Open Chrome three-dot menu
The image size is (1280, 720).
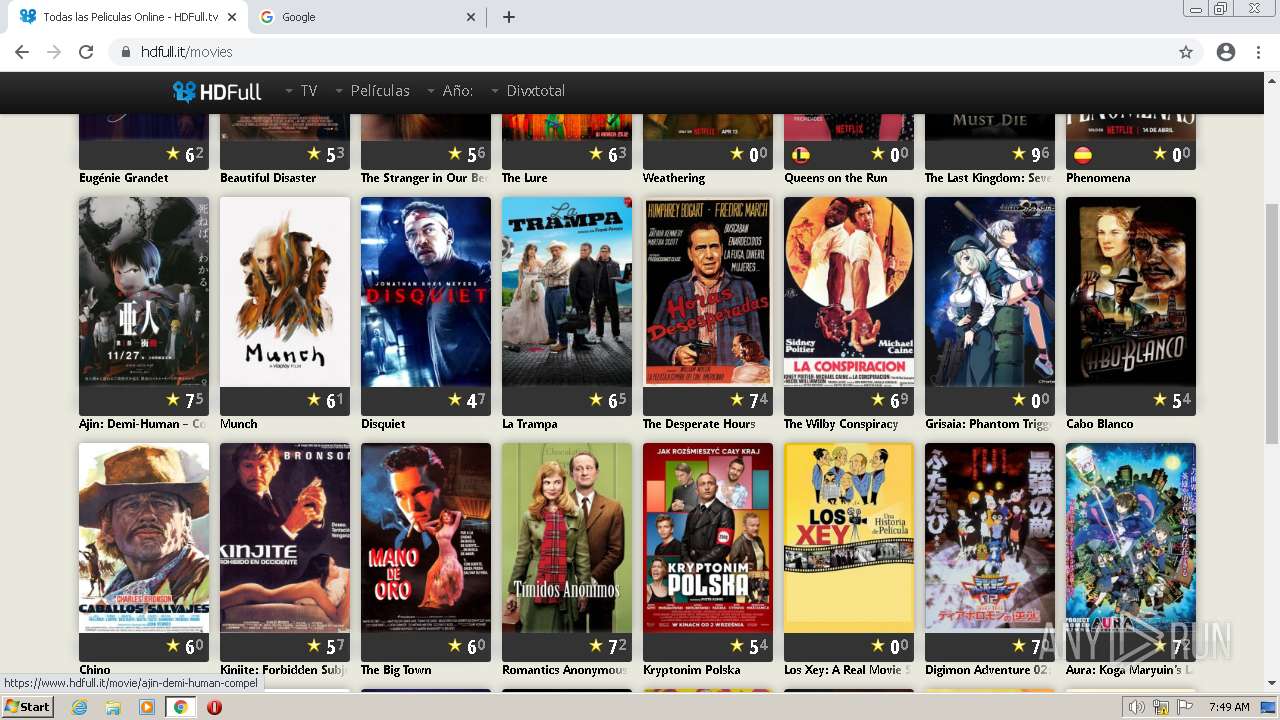pos(1258,52)
